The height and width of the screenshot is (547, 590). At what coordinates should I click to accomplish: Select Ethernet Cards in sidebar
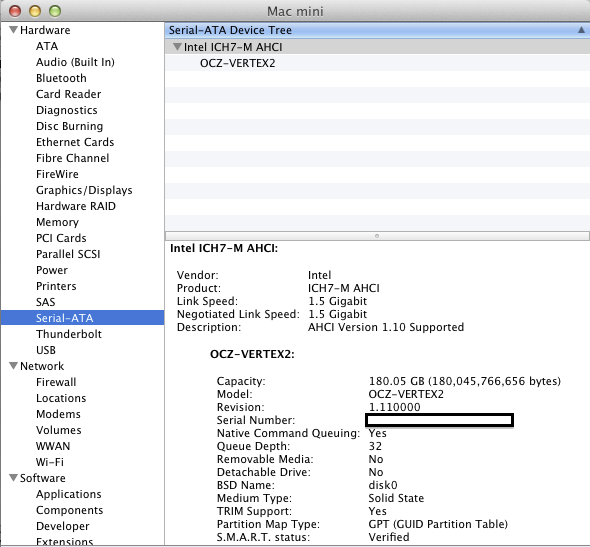tap(75, 142)
